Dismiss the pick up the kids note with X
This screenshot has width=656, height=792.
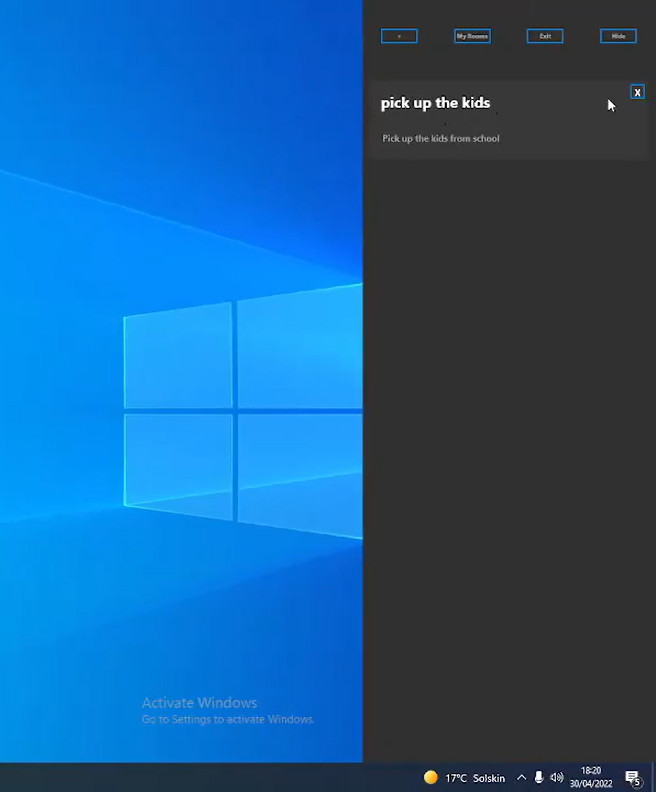pos(637,92)
